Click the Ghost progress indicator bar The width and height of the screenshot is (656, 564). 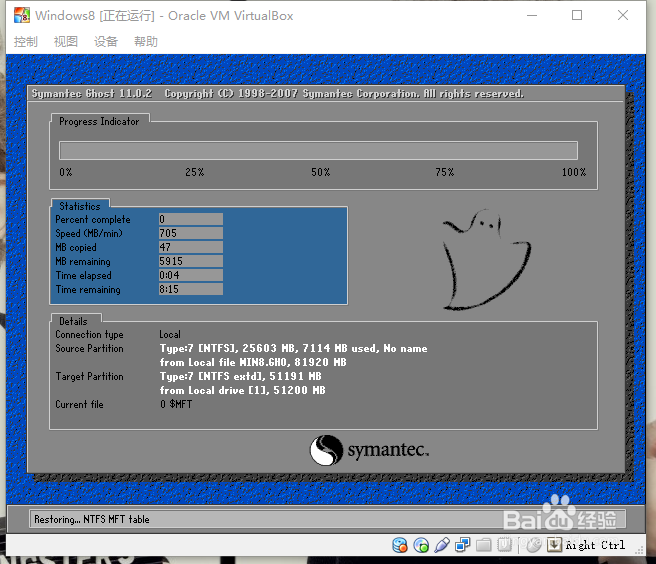pyautogui.click(x=318, y=150)
